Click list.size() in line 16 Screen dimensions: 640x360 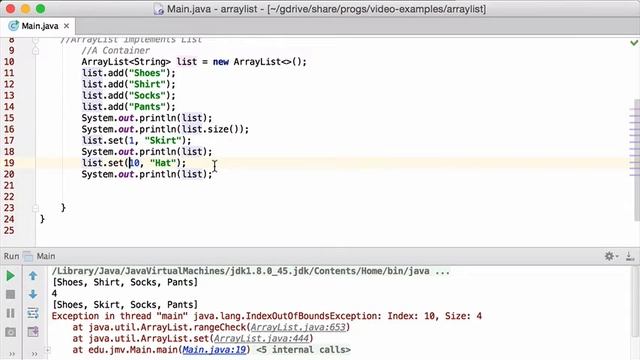click(x=212, y=129)
